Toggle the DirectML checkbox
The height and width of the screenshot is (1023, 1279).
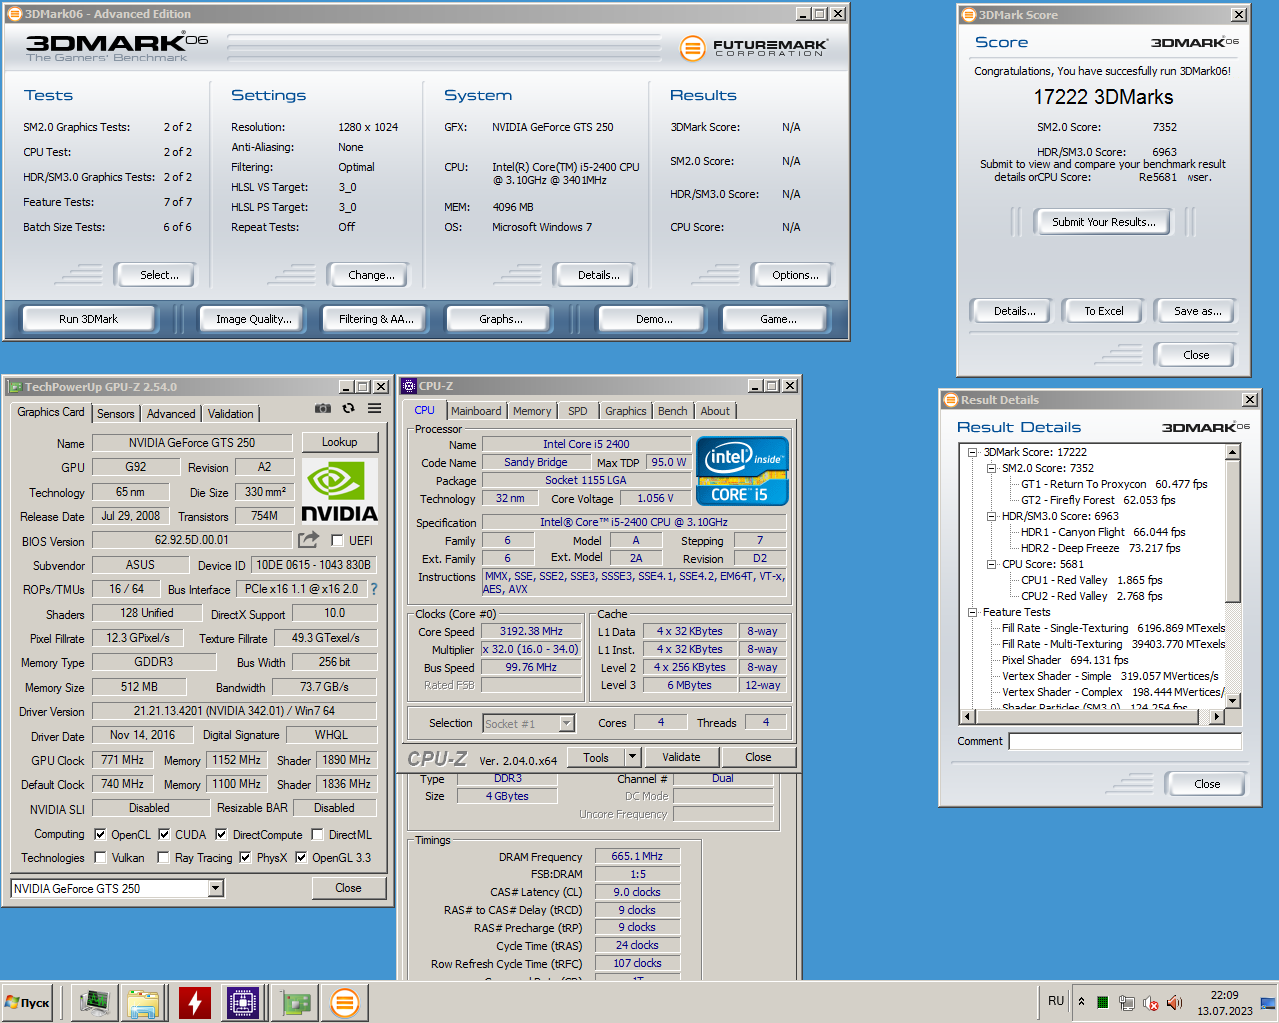point(317,834)
